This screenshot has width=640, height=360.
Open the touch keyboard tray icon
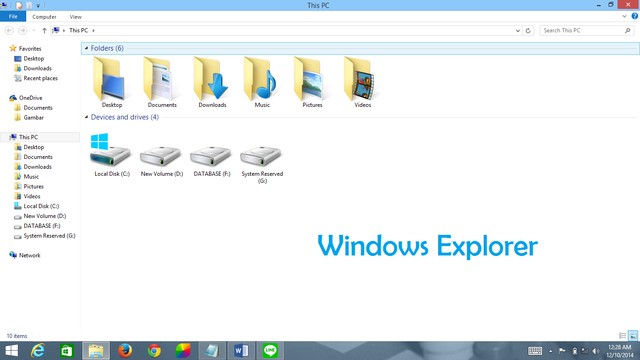pyautogui.click(x=535, y=351)
